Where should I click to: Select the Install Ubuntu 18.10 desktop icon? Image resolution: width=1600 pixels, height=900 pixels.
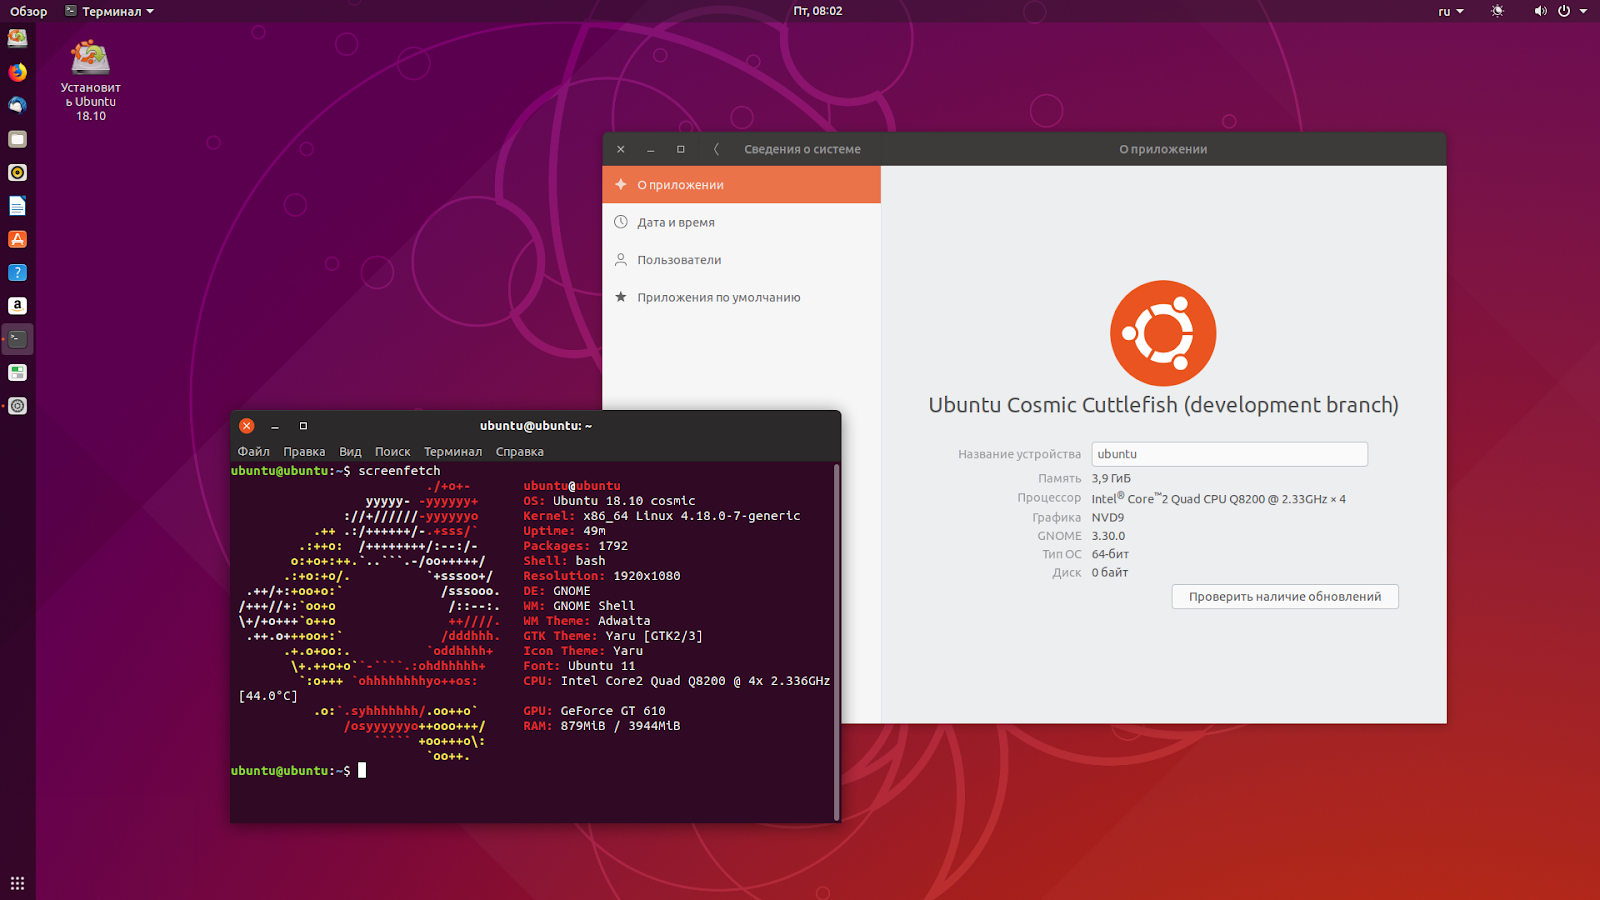tap(90, 80)
